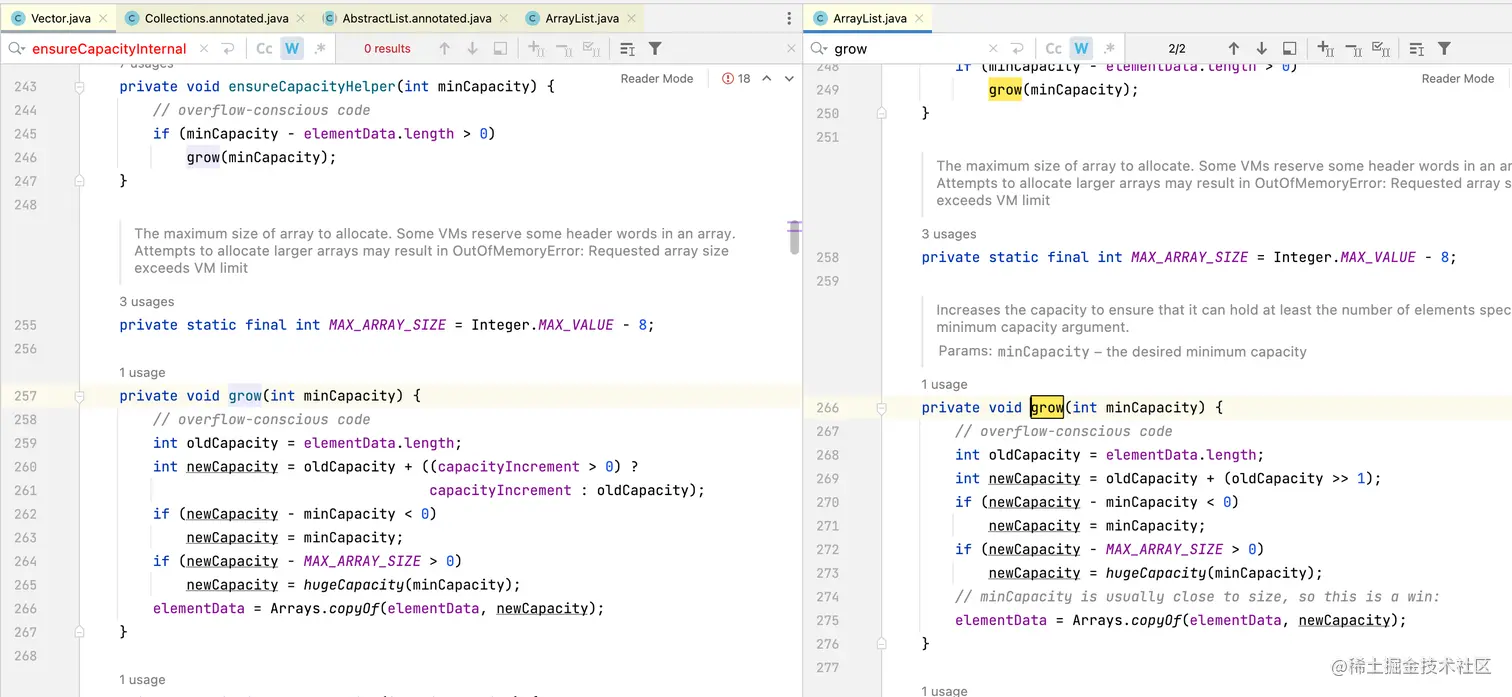Viewport: 1512px width, 697px height.
Task: Open left search results in Find window
Action: 501,48
